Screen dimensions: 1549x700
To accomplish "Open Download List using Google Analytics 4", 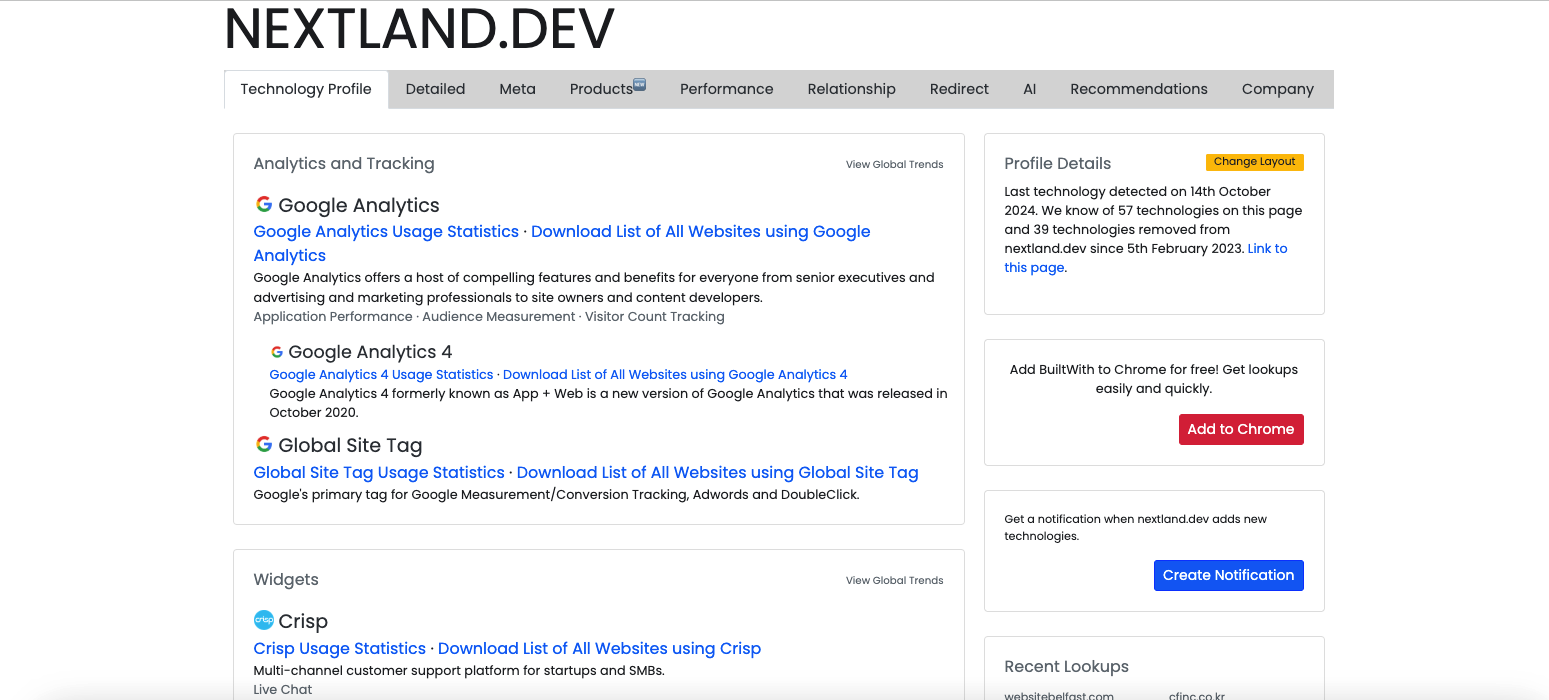I will [x=675, y=374].
